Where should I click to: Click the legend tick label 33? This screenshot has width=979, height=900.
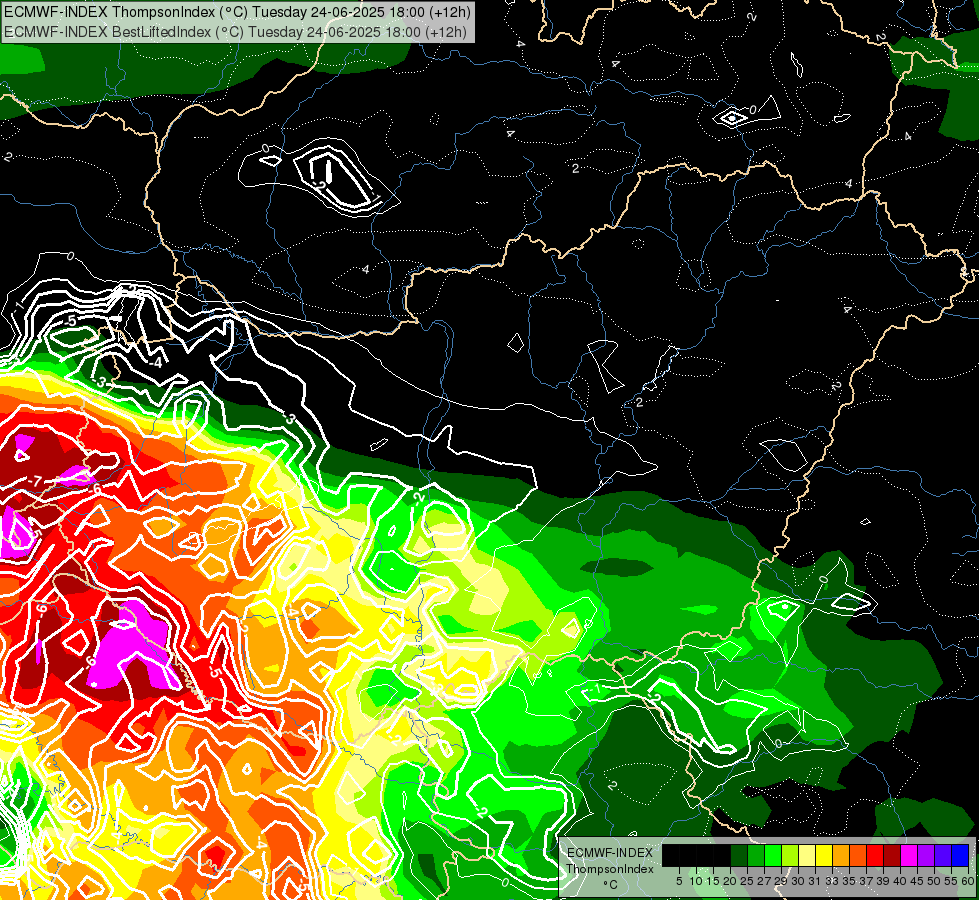click(x=832, y=881)
